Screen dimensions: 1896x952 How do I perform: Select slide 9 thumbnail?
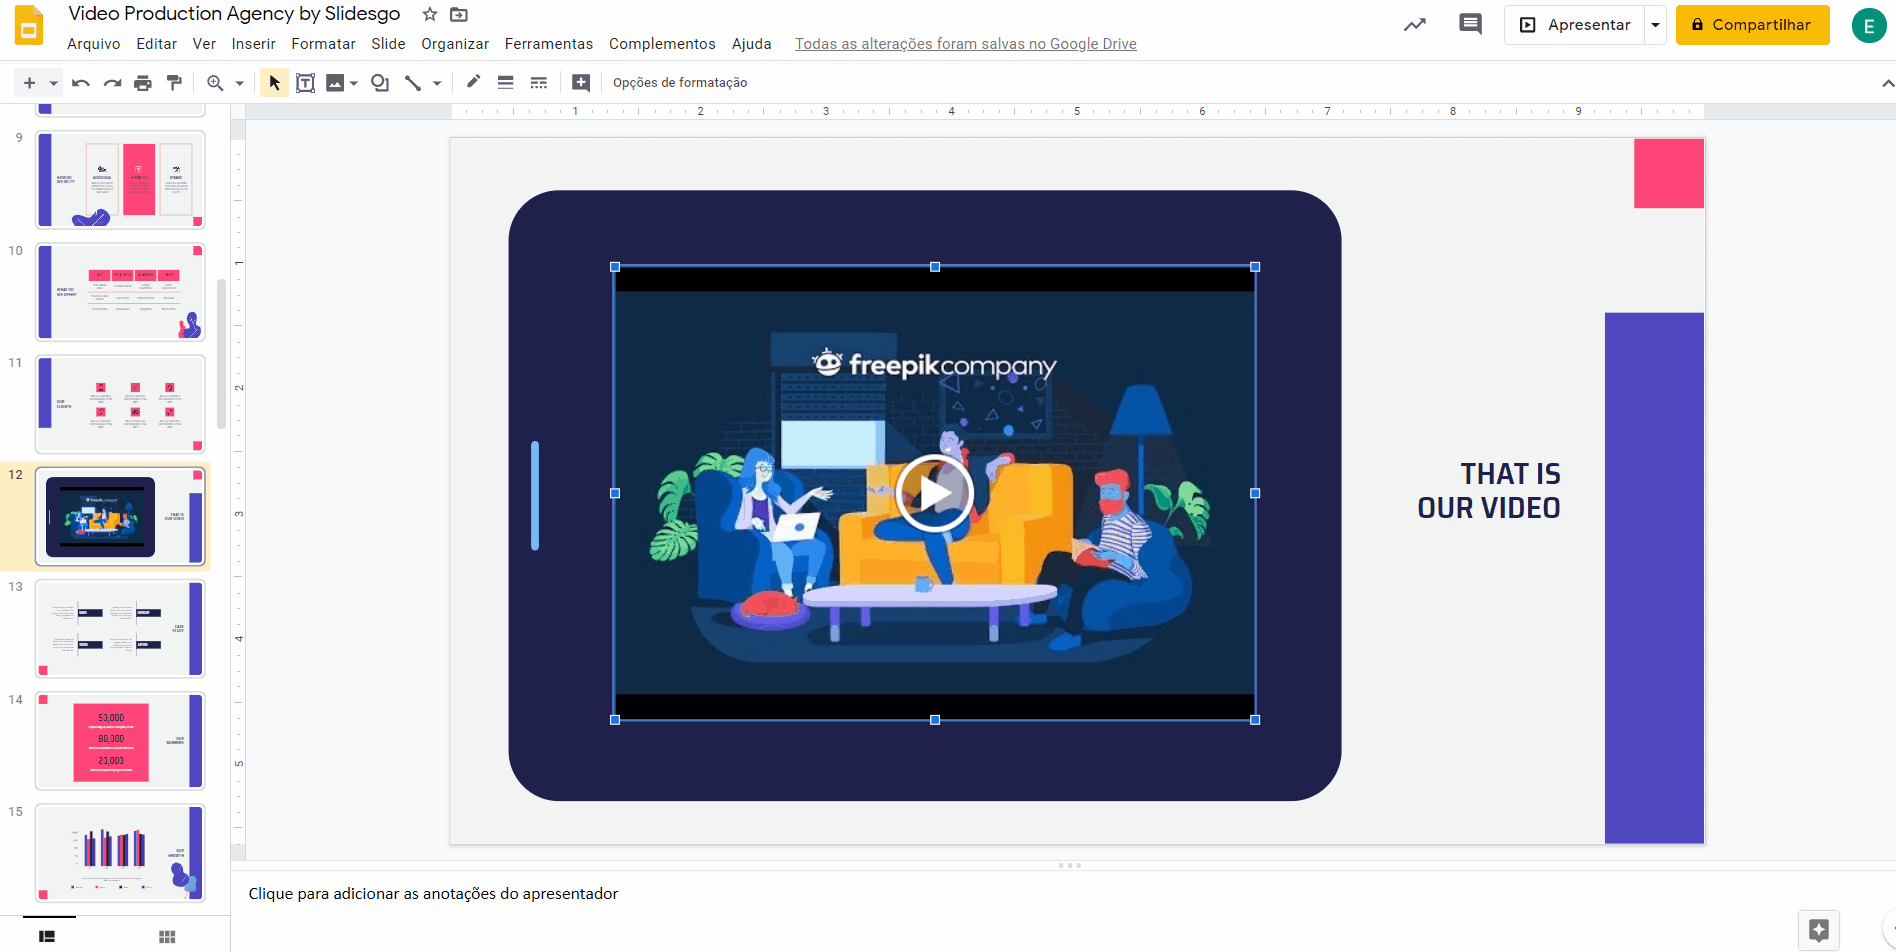121,180
